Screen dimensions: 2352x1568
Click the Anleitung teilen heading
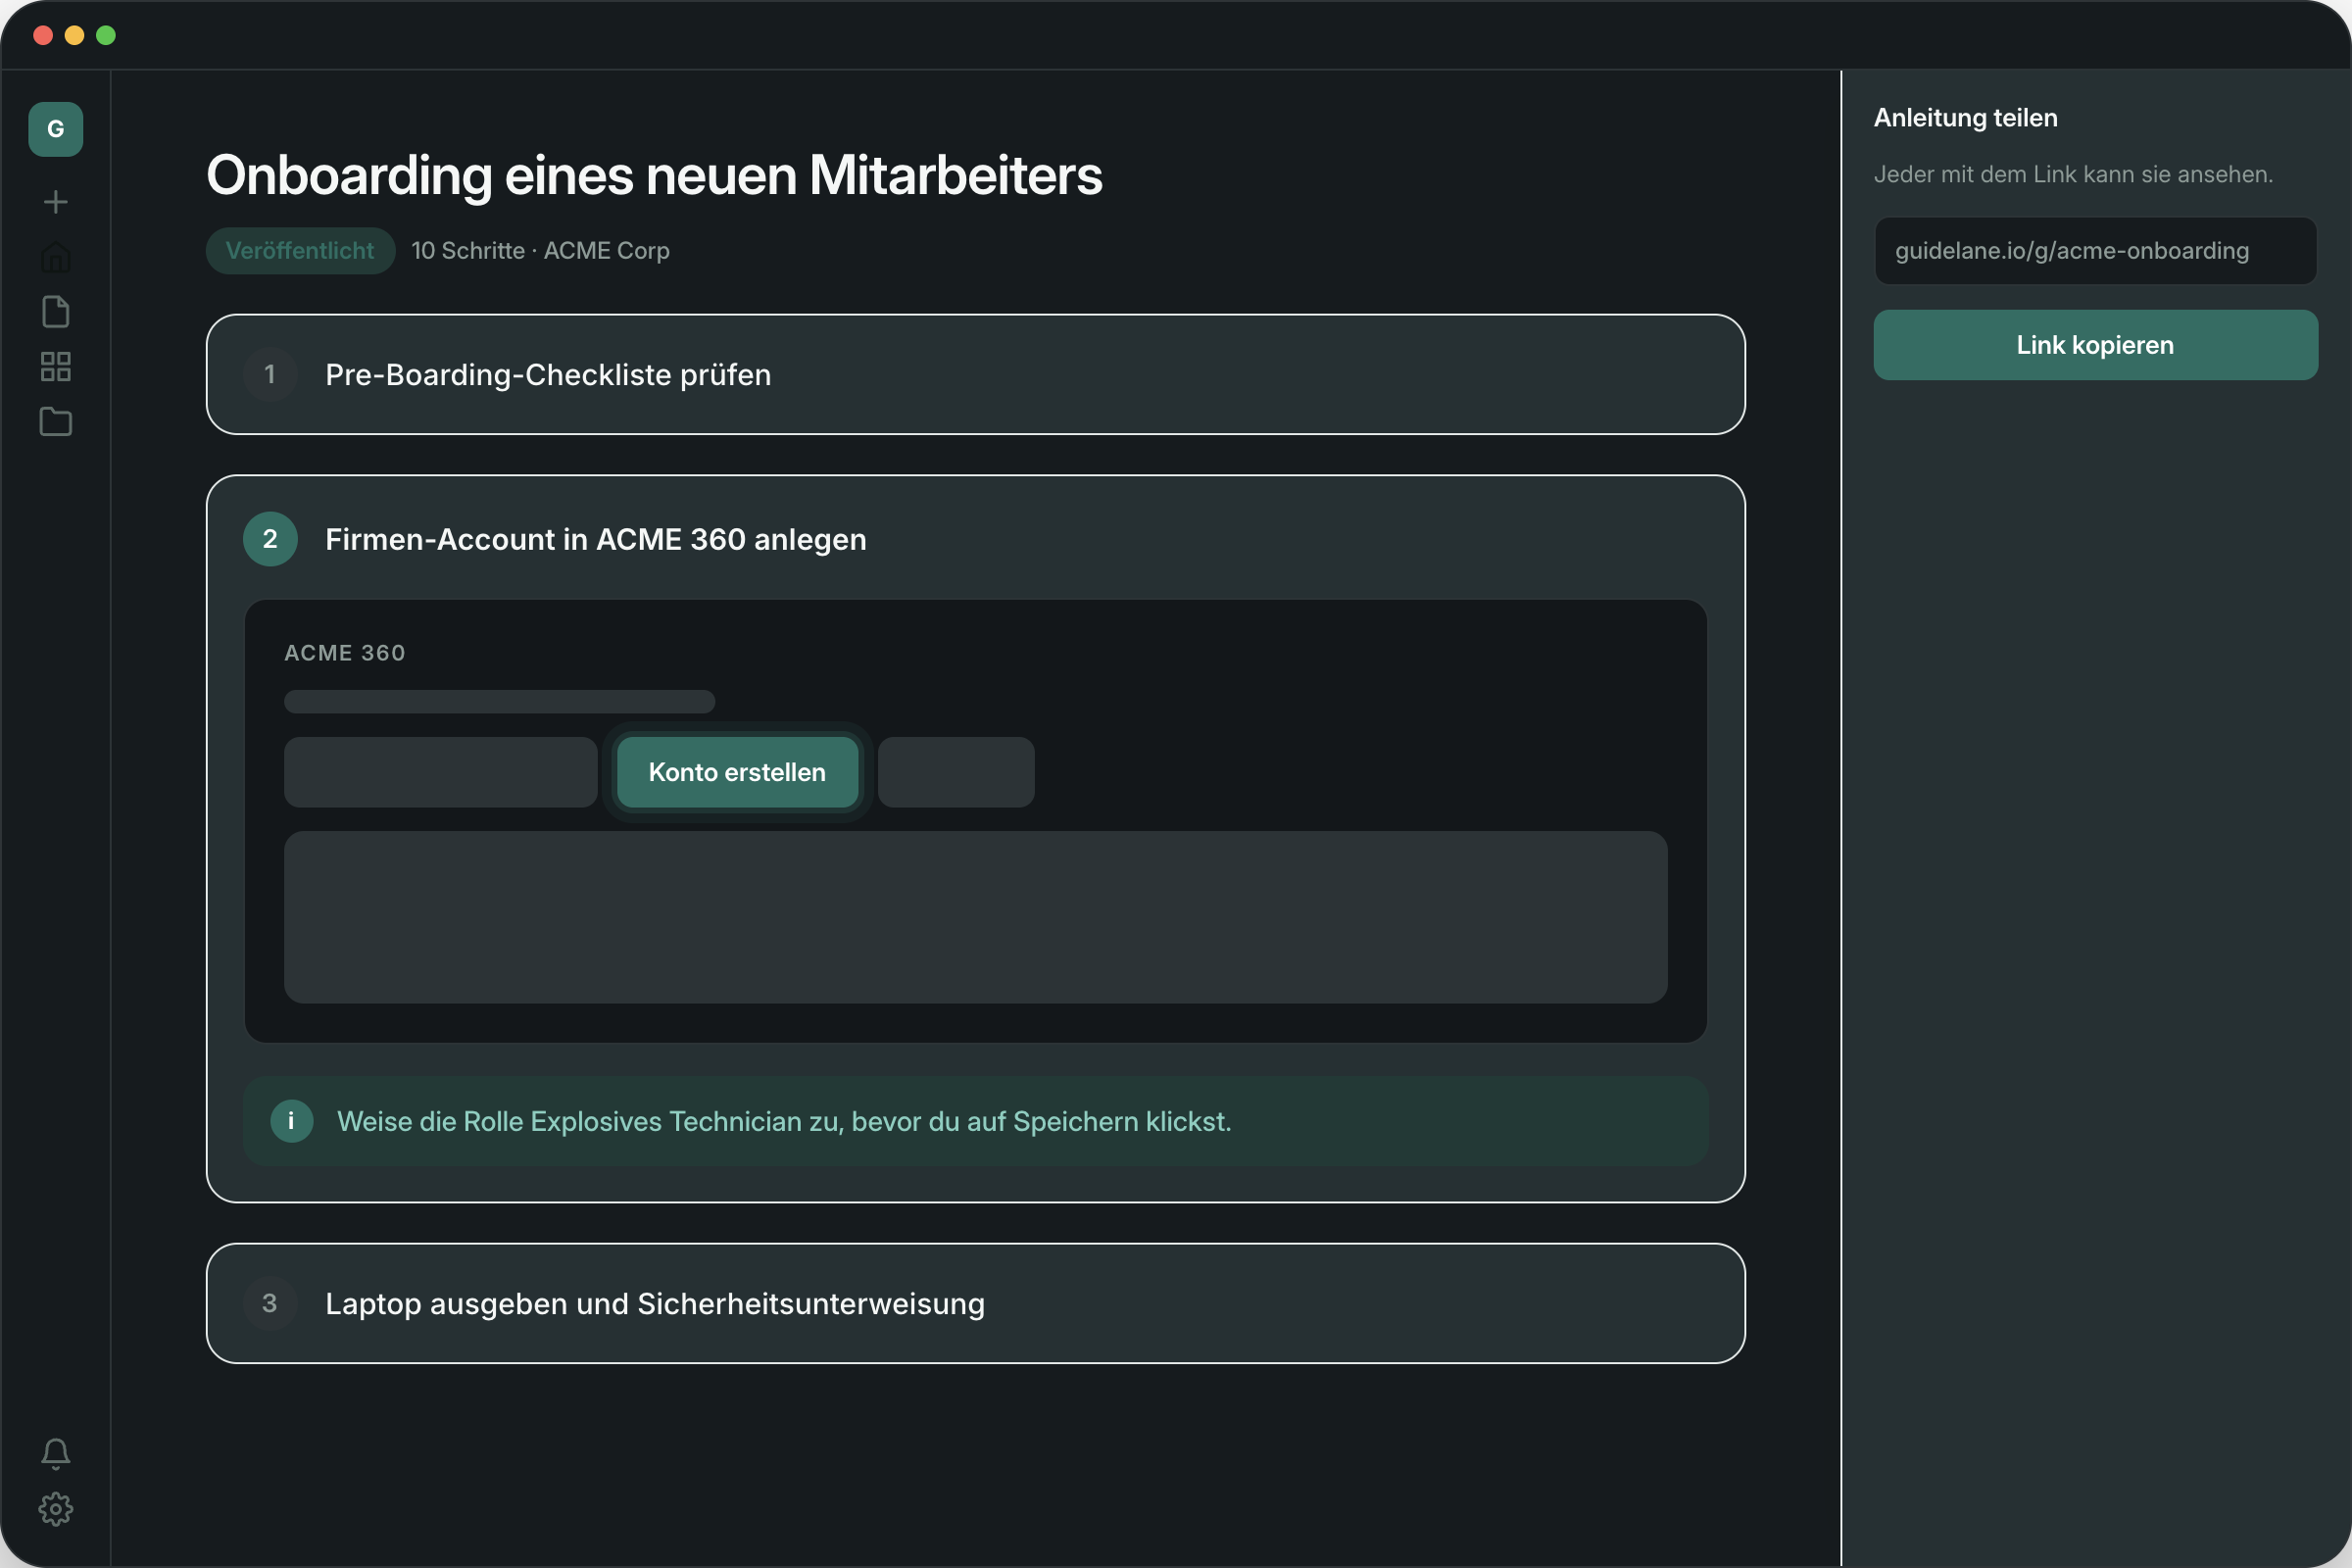[1965, 118]
